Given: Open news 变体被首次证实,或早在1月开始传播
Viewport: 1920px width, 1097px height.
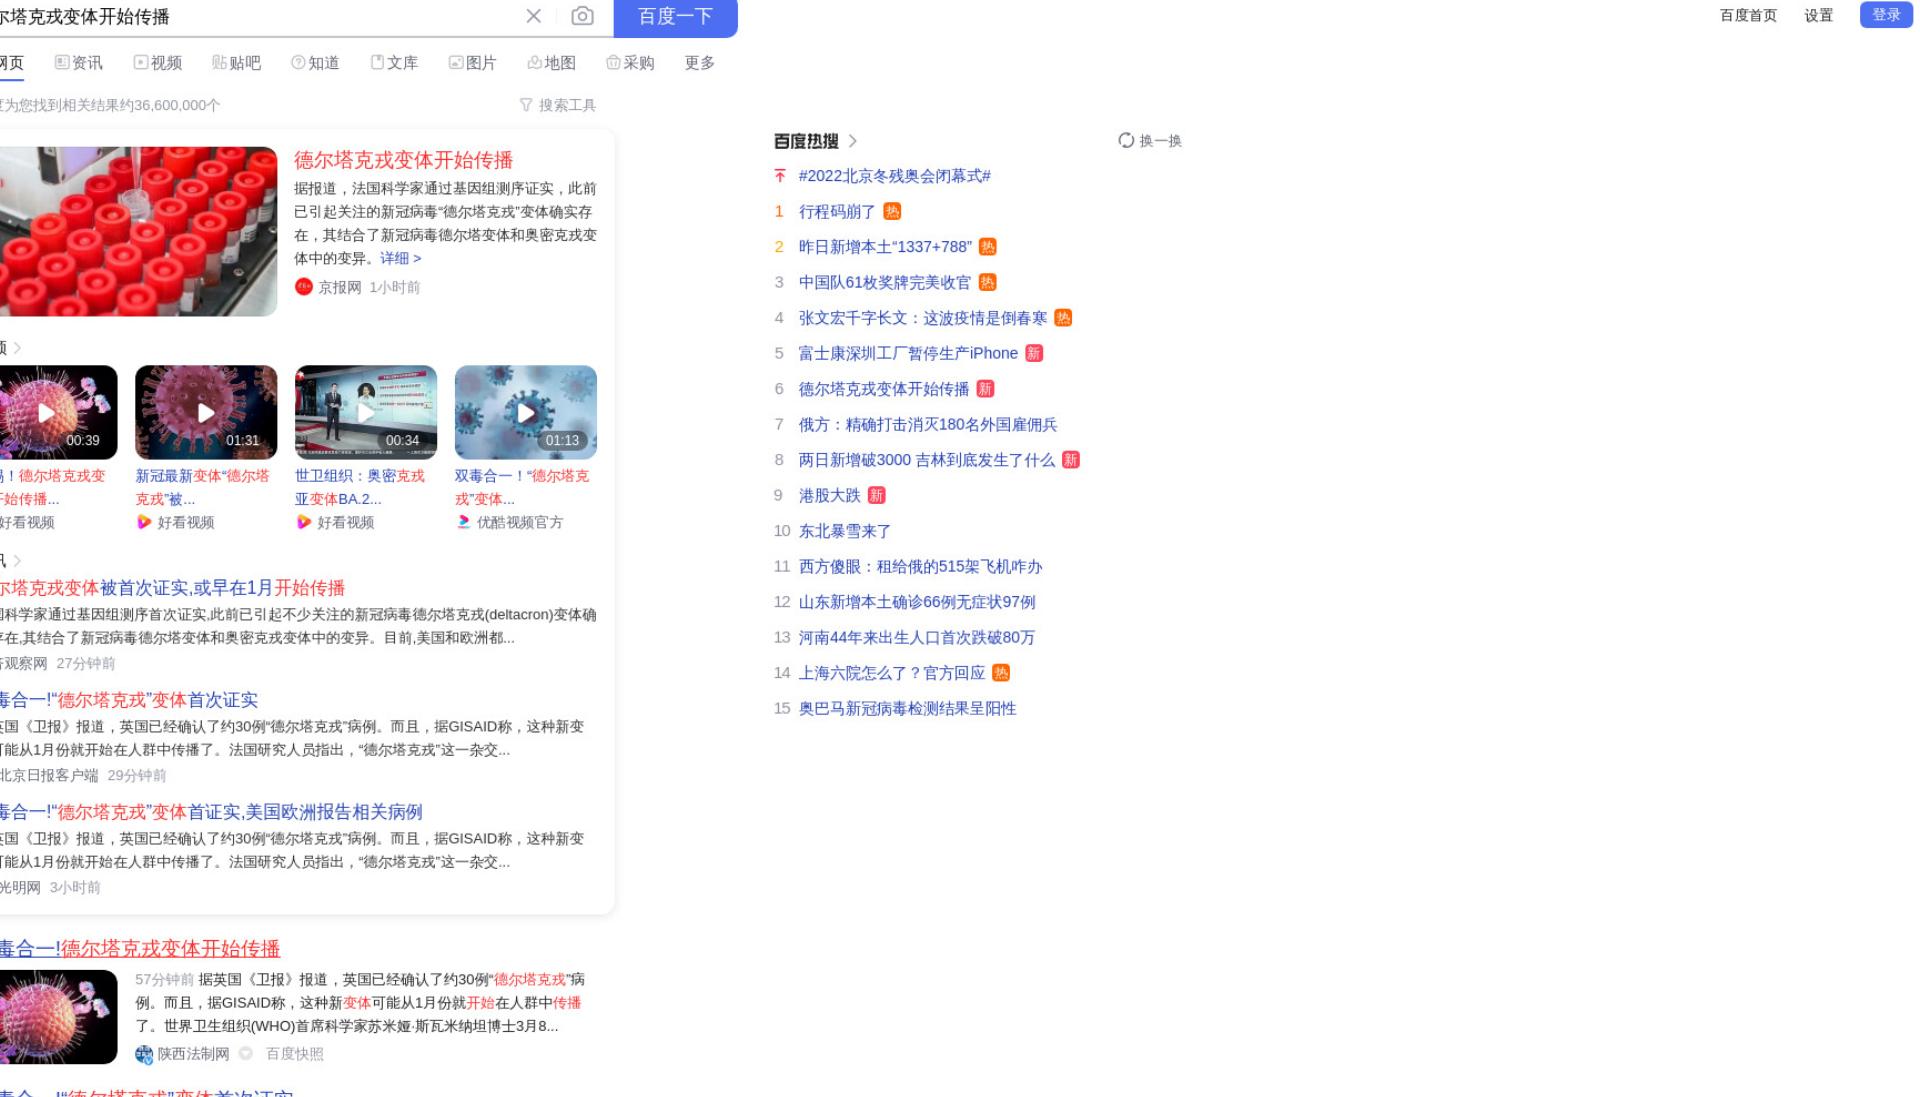Looking at the screenshot, I should [172, 588].
